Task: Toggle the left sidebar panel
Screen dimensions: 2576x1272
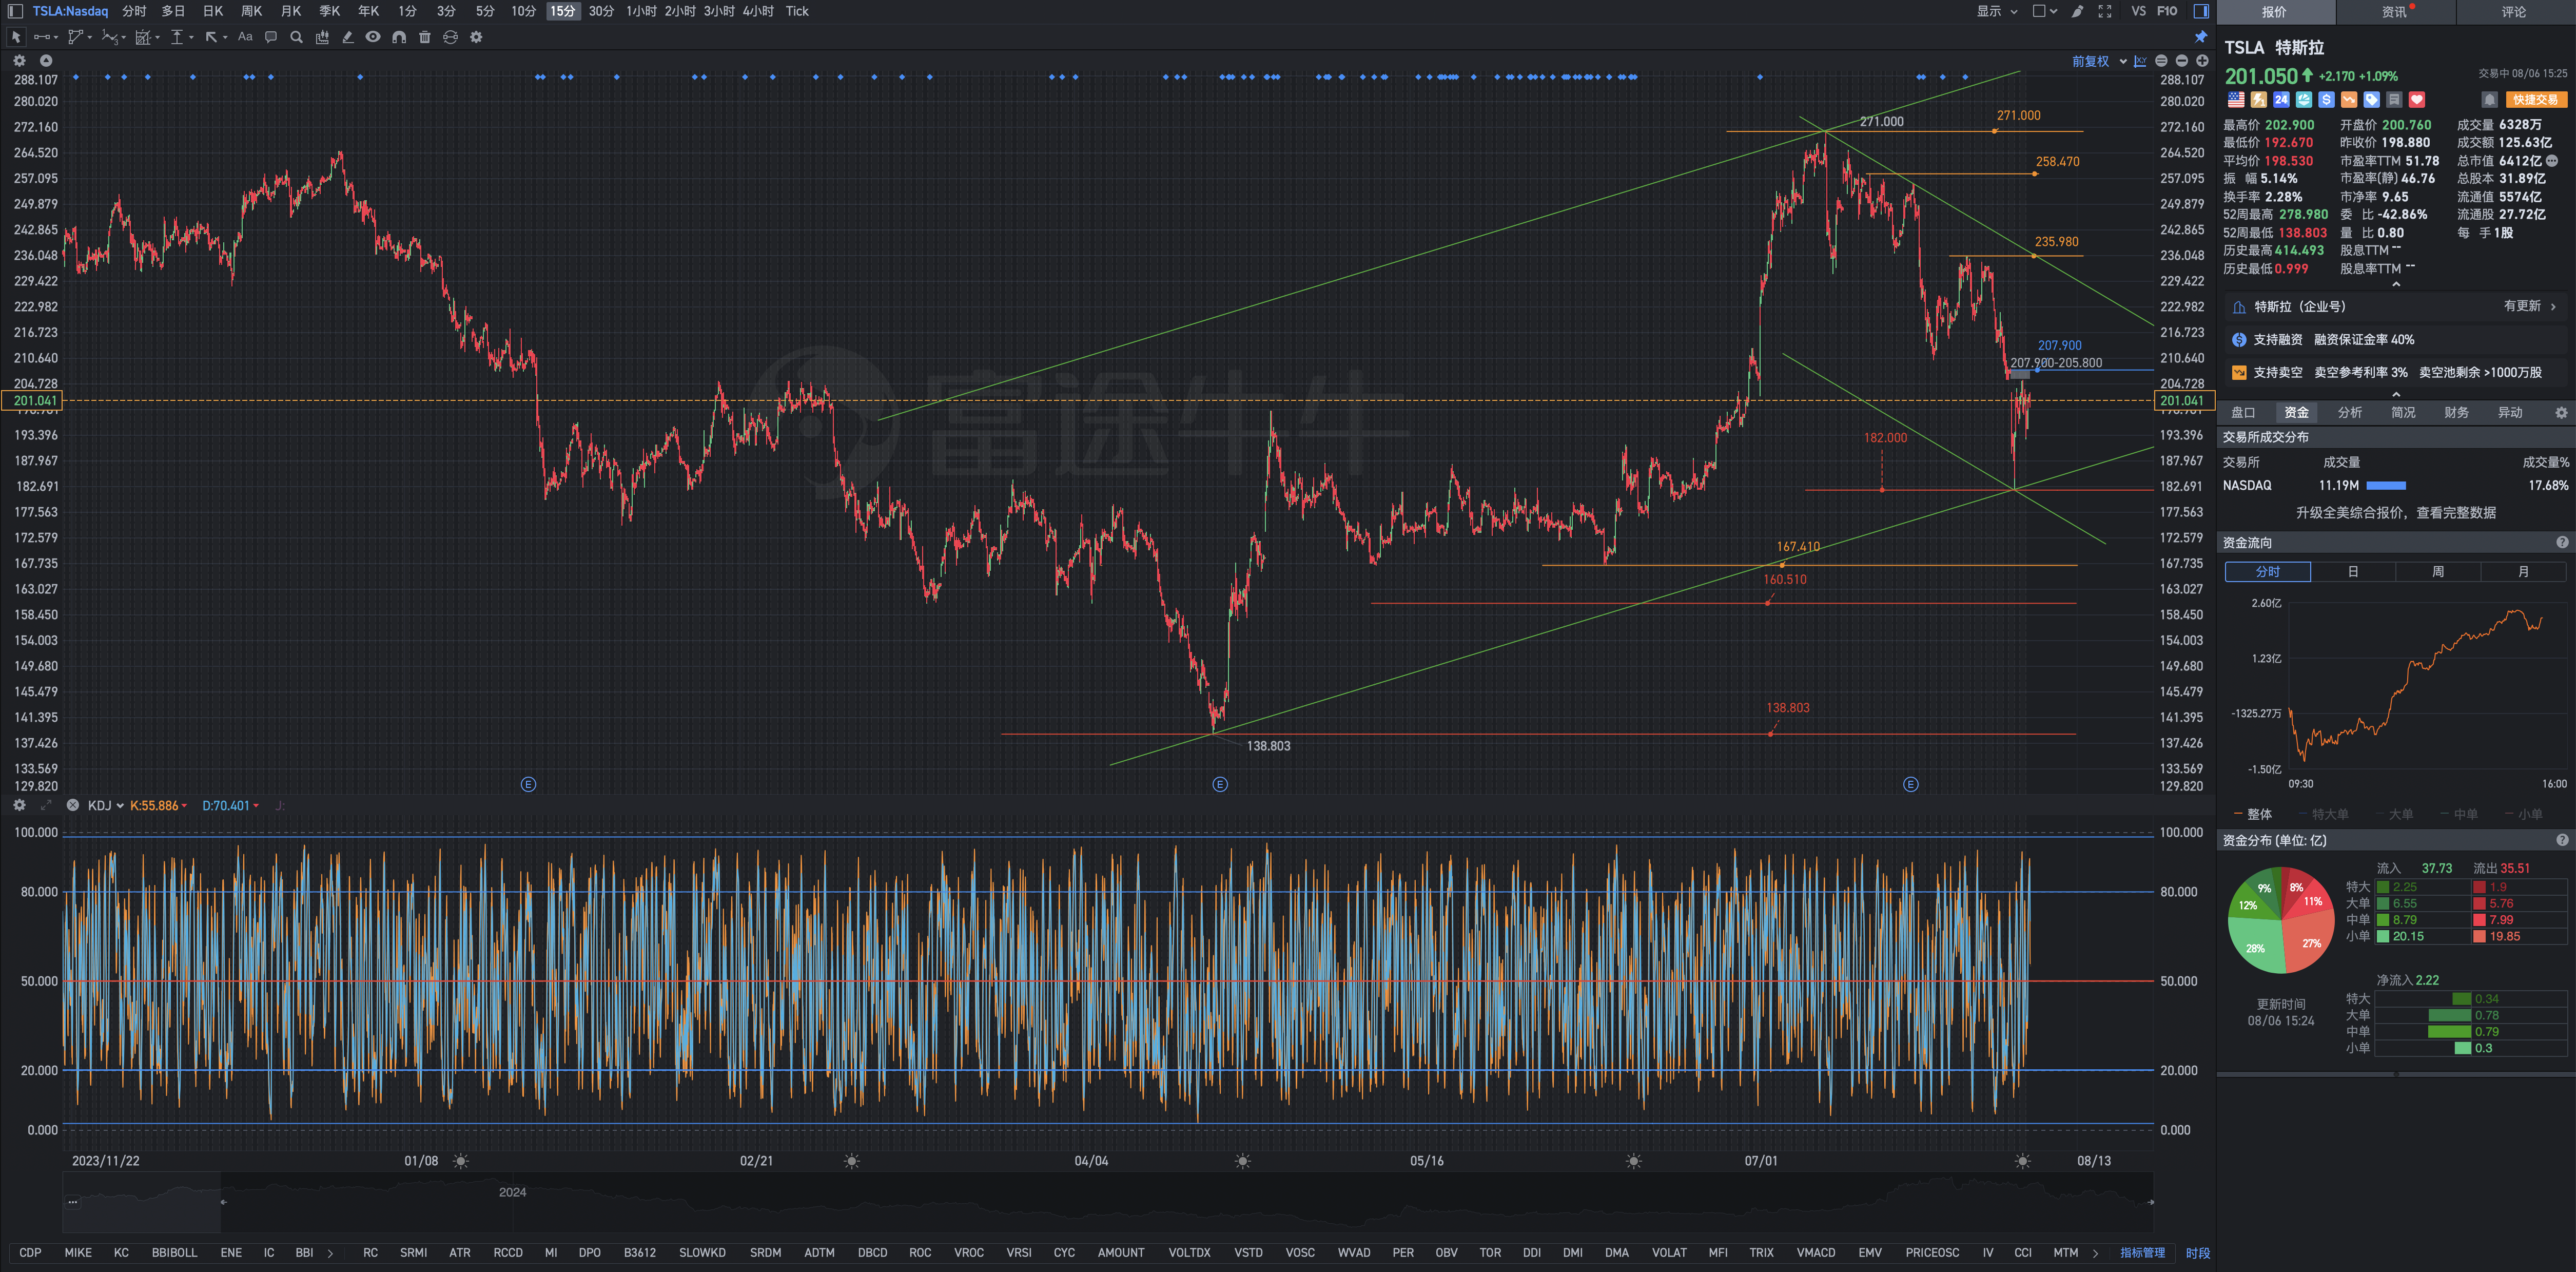Action: point(15,11)
